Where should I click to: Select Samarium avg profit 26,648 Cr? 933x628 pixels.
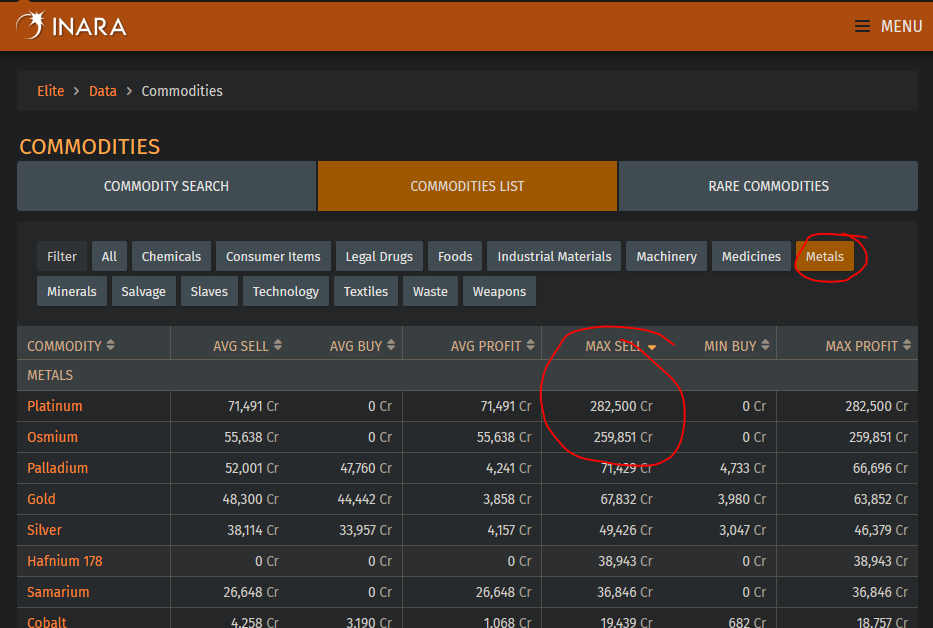[503, 592]
